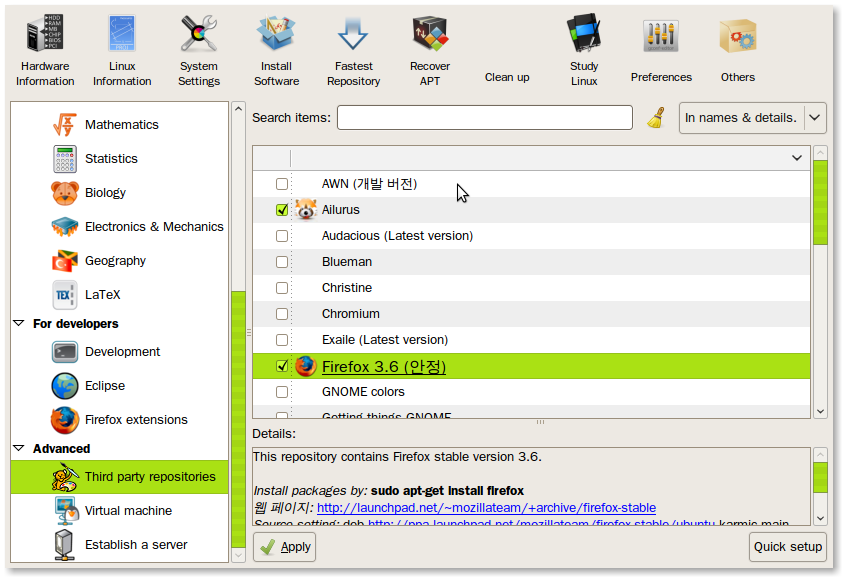Screen dimensions: 842x577
Task: Select the Blueman row text
Action: (347, 262)
